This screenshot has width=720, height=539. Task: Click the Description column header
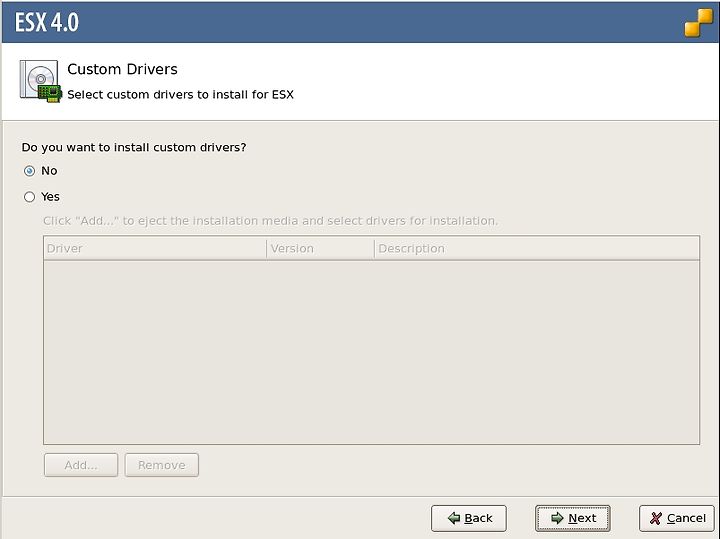tap(537, 248)
